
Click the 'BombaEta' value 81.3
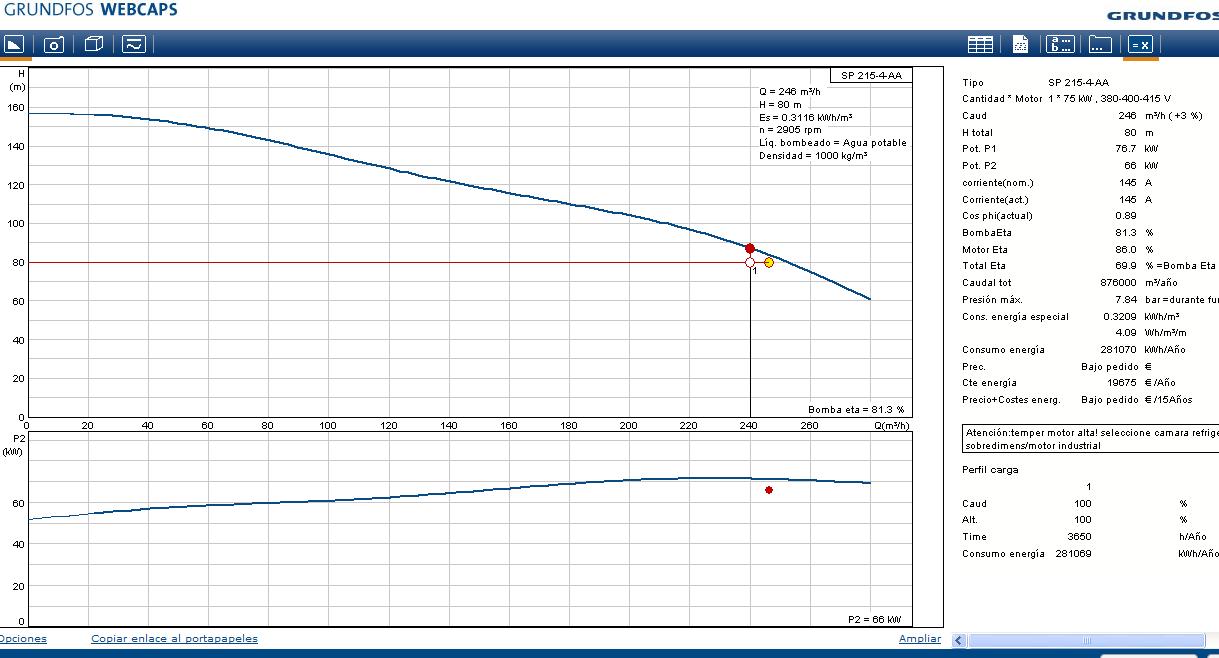point(1126,233)
